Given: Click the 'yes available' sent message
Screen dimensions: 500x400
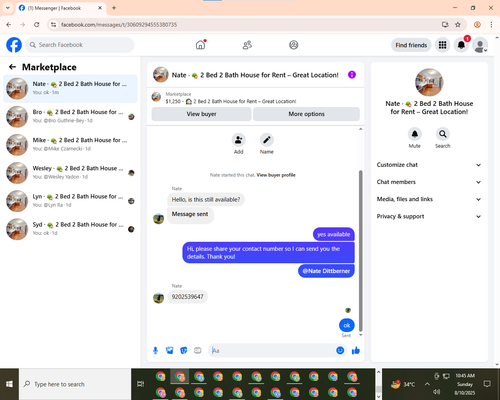Looking at the screenshot, I should [334, 234].
